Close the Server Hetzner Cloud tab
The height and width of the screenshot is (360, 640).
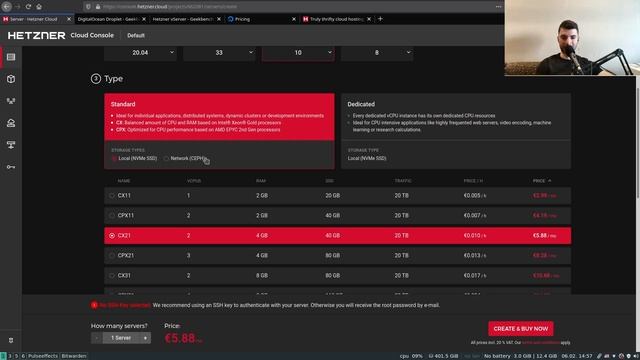[69, 19]
